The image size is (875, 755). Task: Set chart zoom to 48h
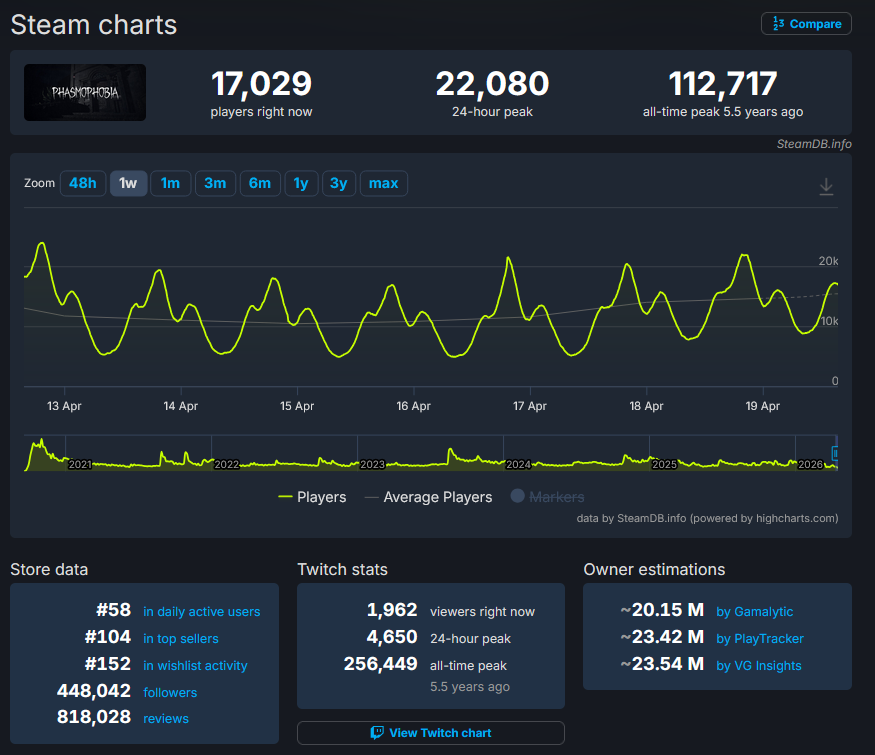(x=83, y=183)
